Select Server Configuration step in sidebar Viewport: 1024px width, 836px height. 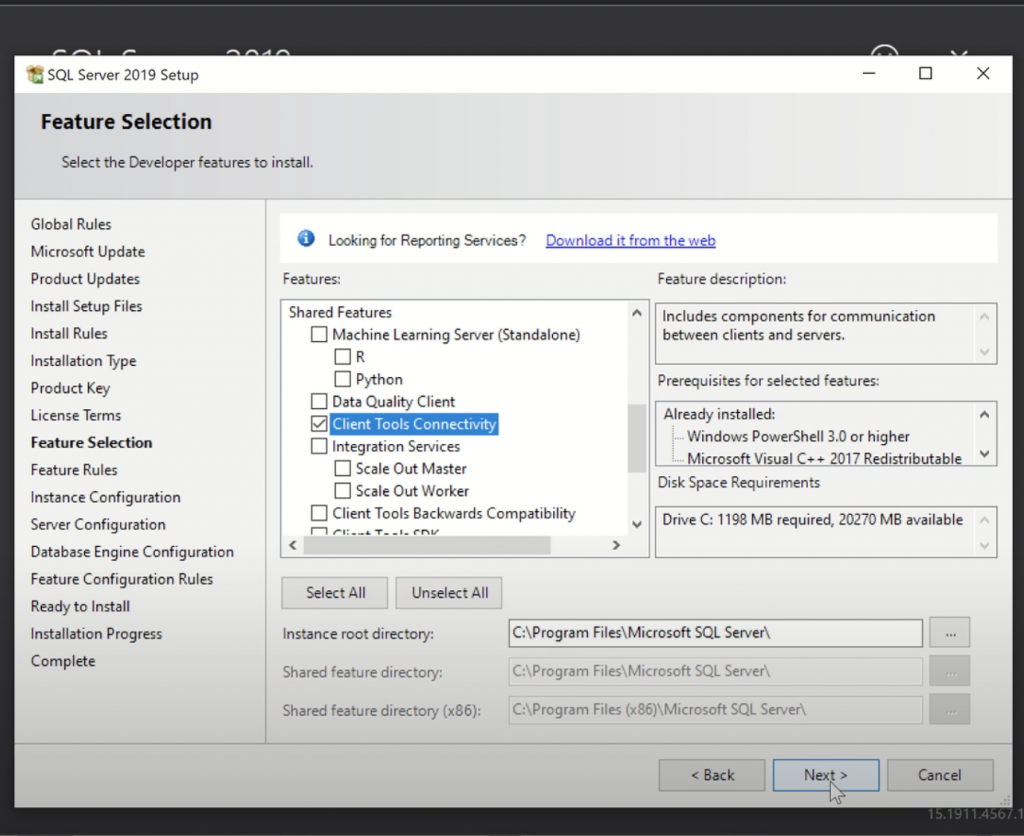98,524
